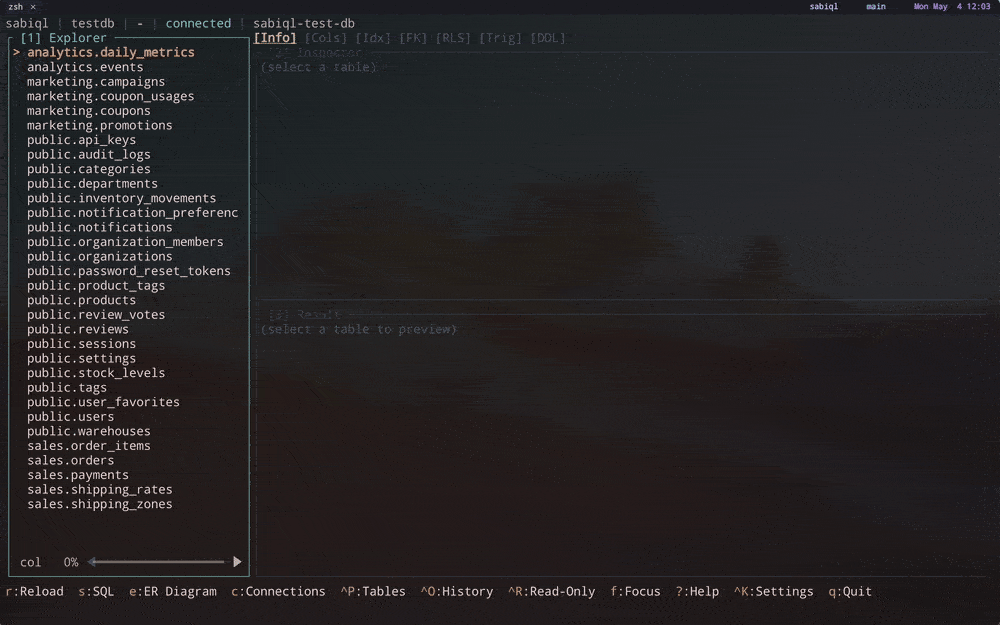Click the main label in top bar

point(876,6)
